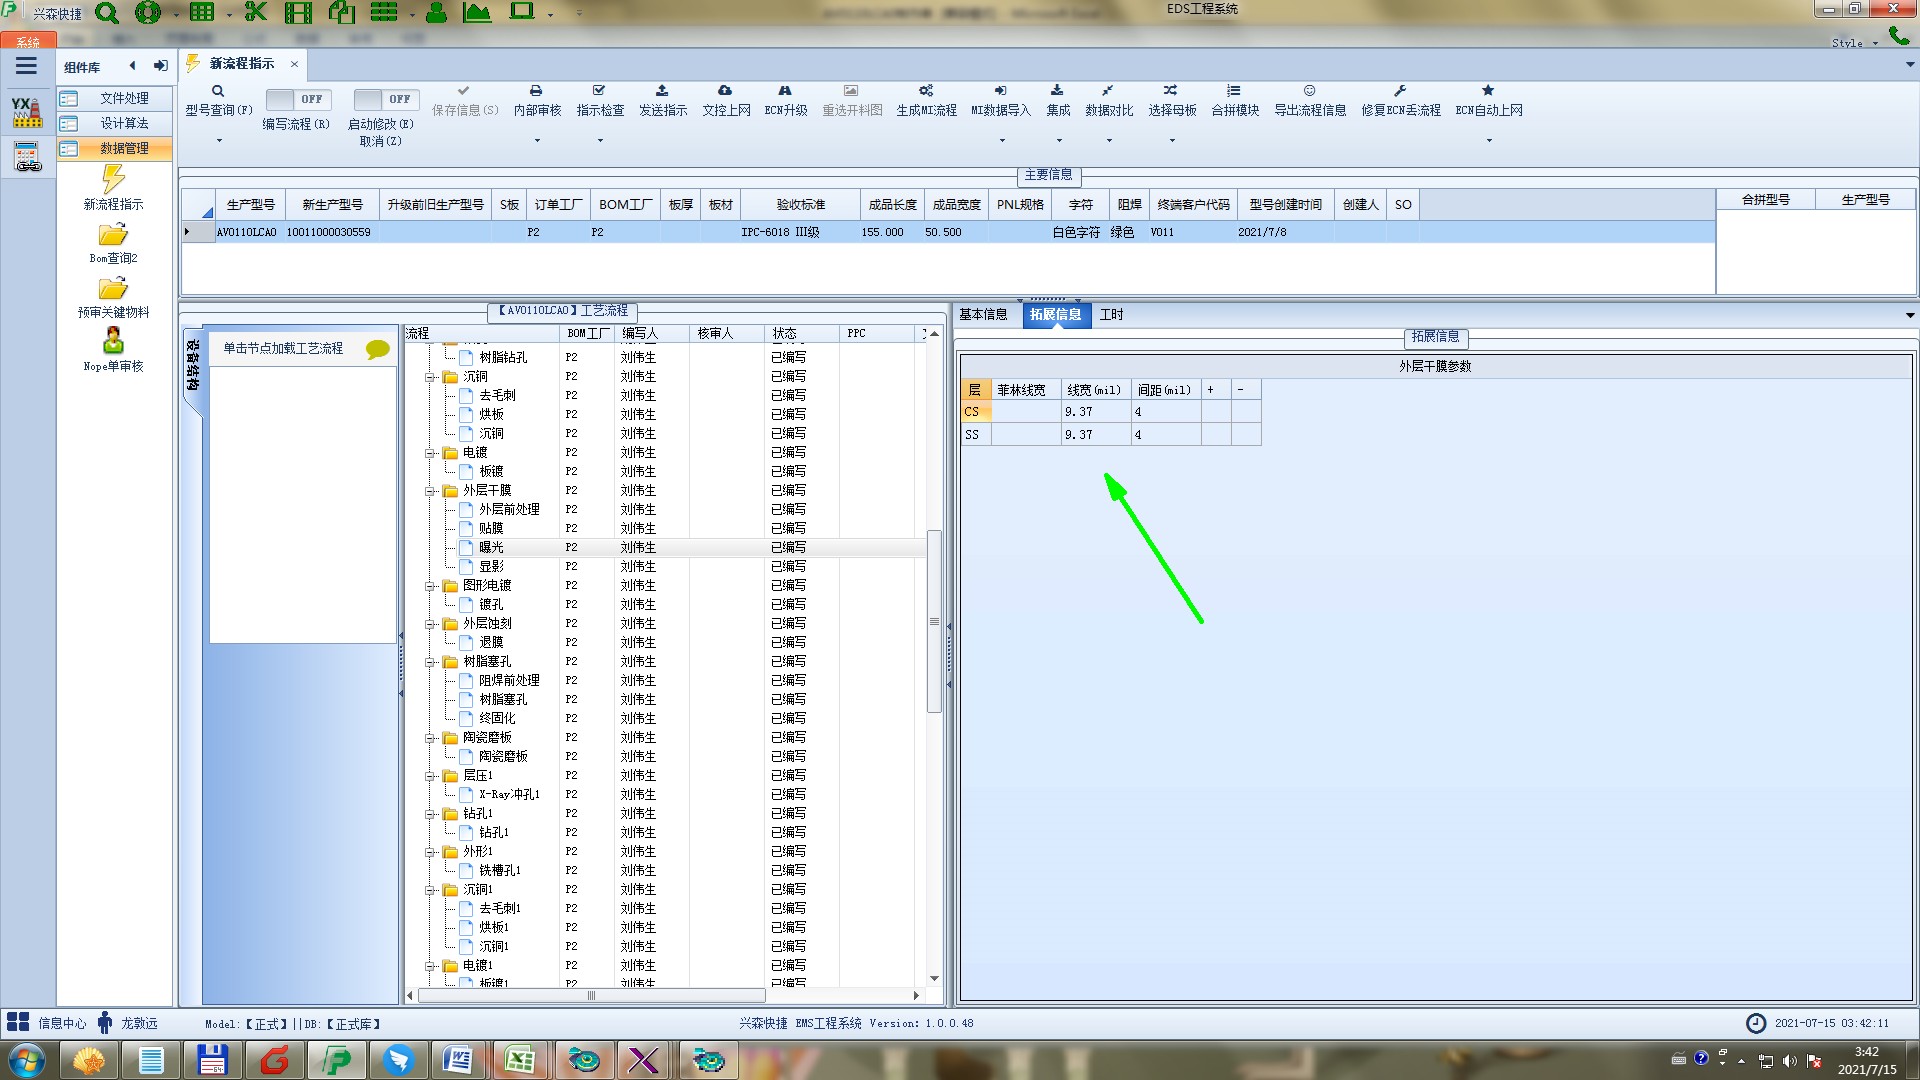Screen dimensions: 1920x1080
Task: Click the 发送指示 upload icon
Action: click(662, 91)
